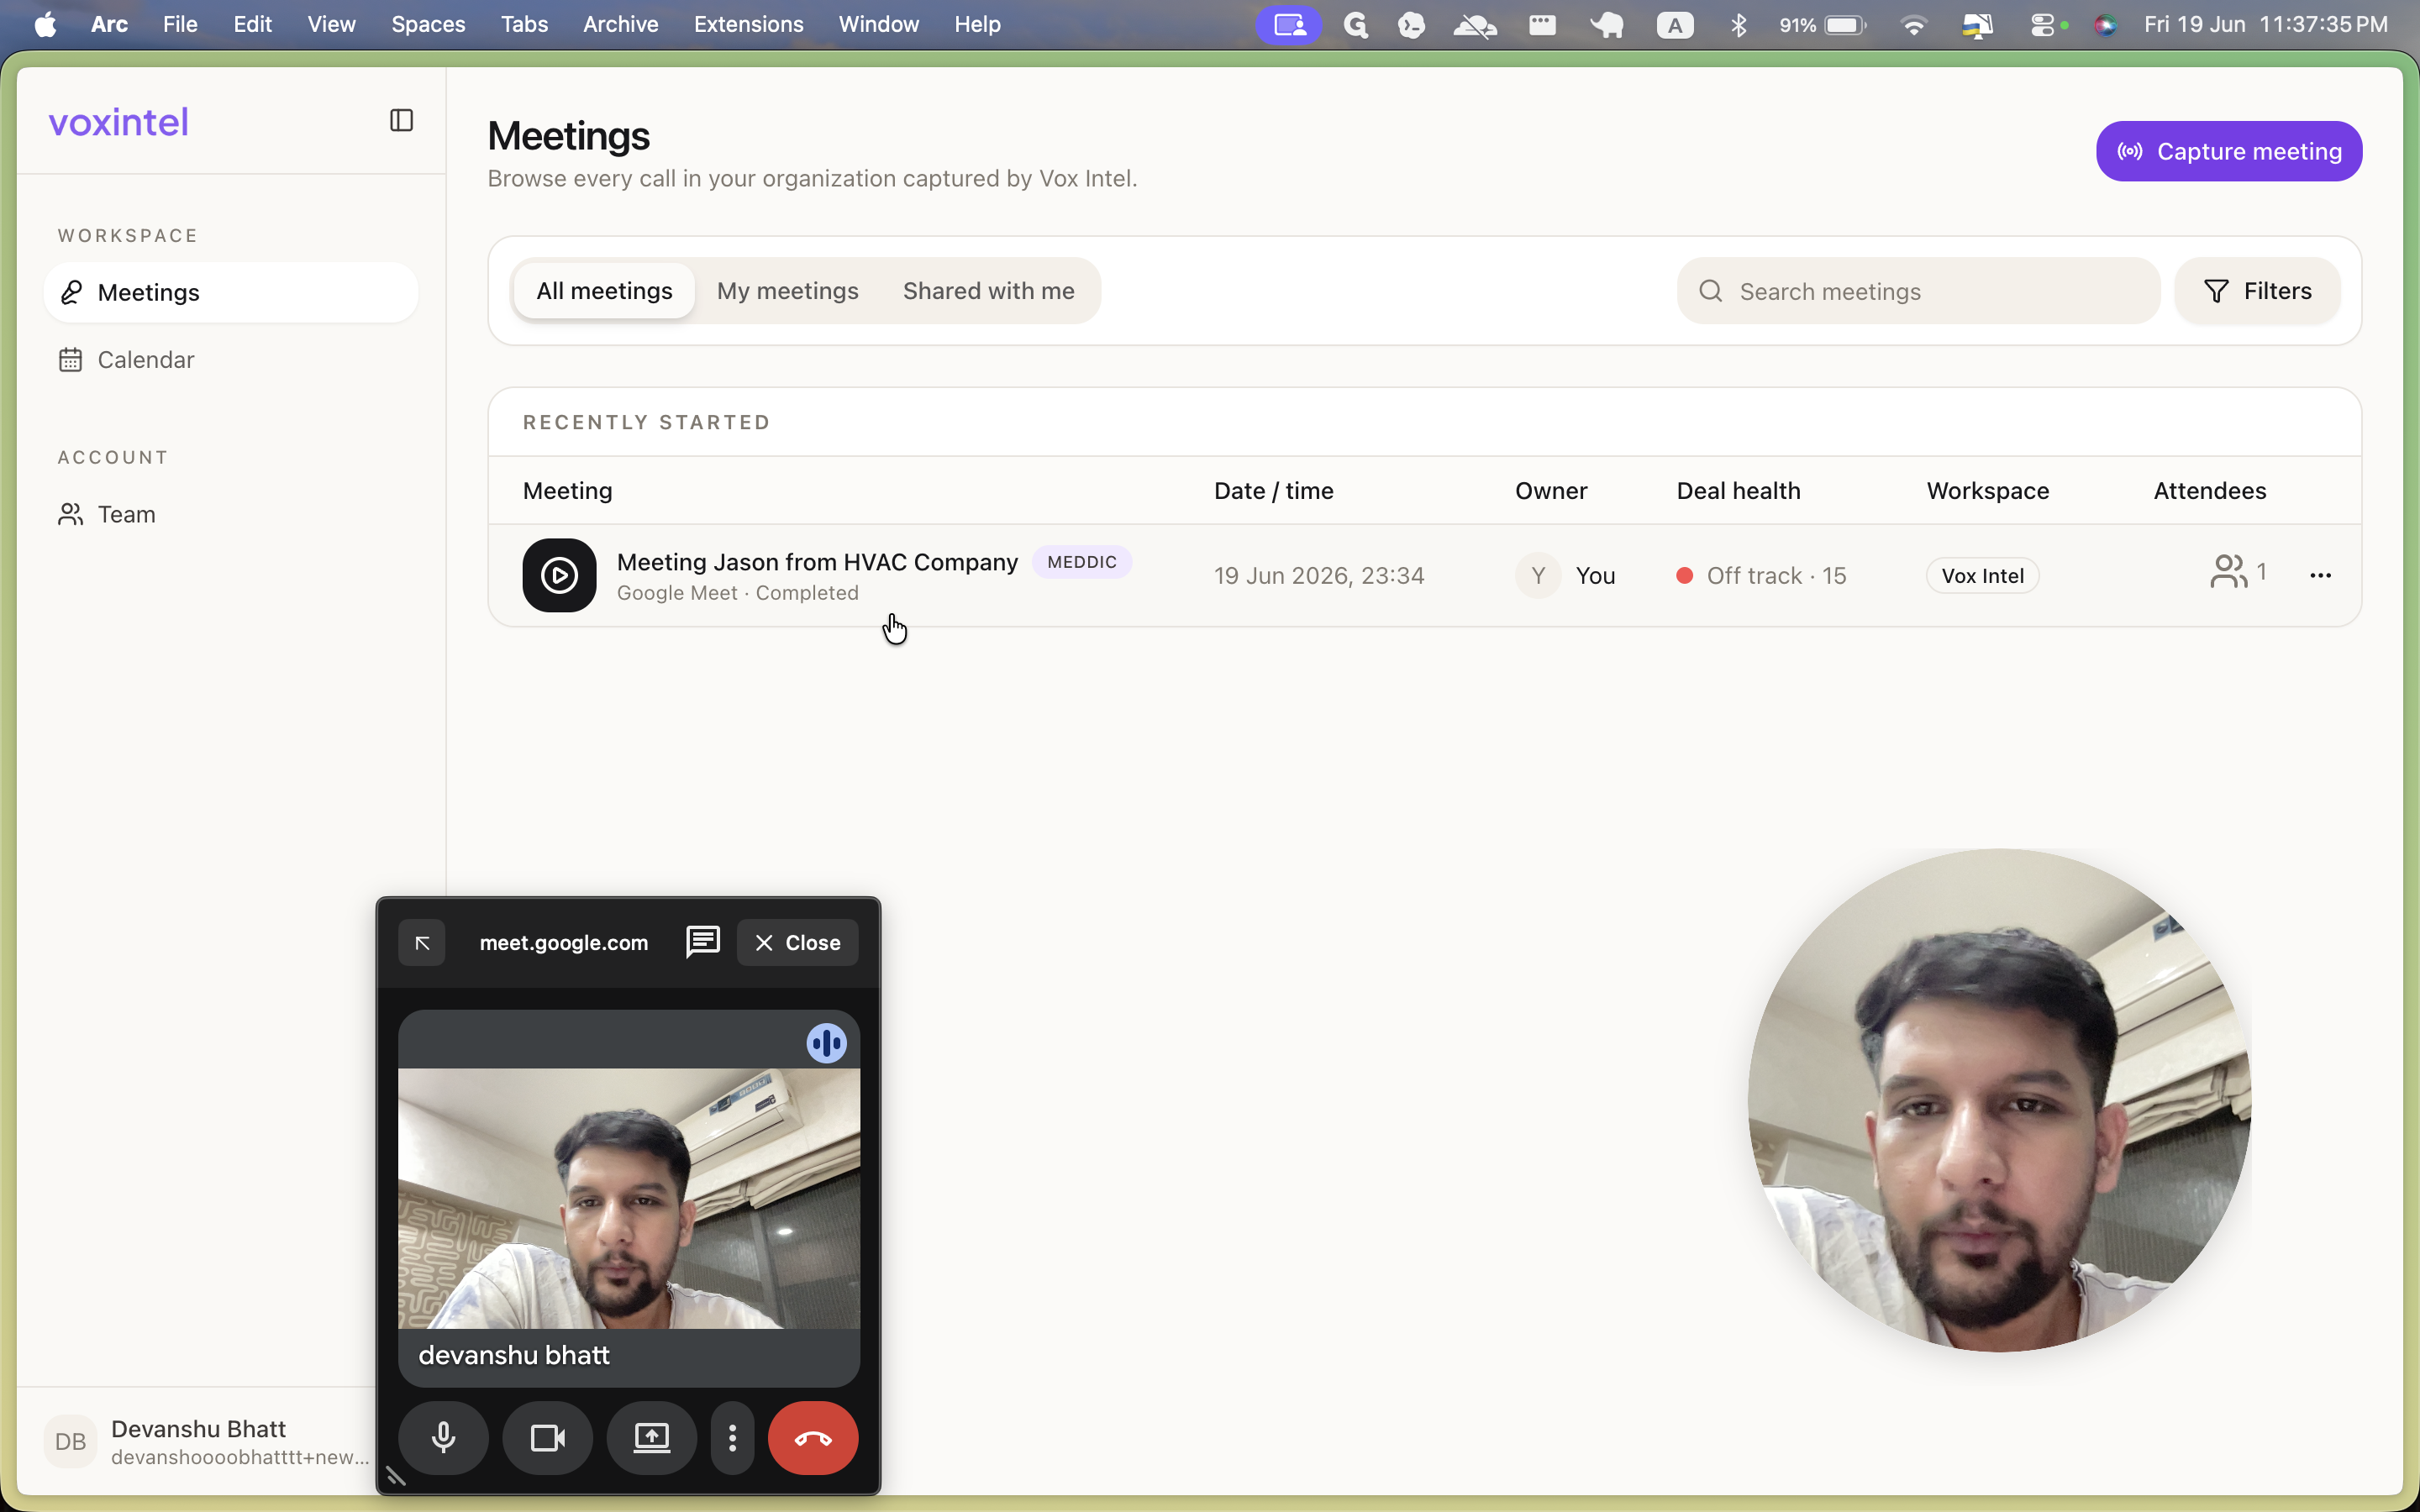Switch to the Shared with me tab
Viewport: 2420px width, 1512px height.
coord(988,291)
